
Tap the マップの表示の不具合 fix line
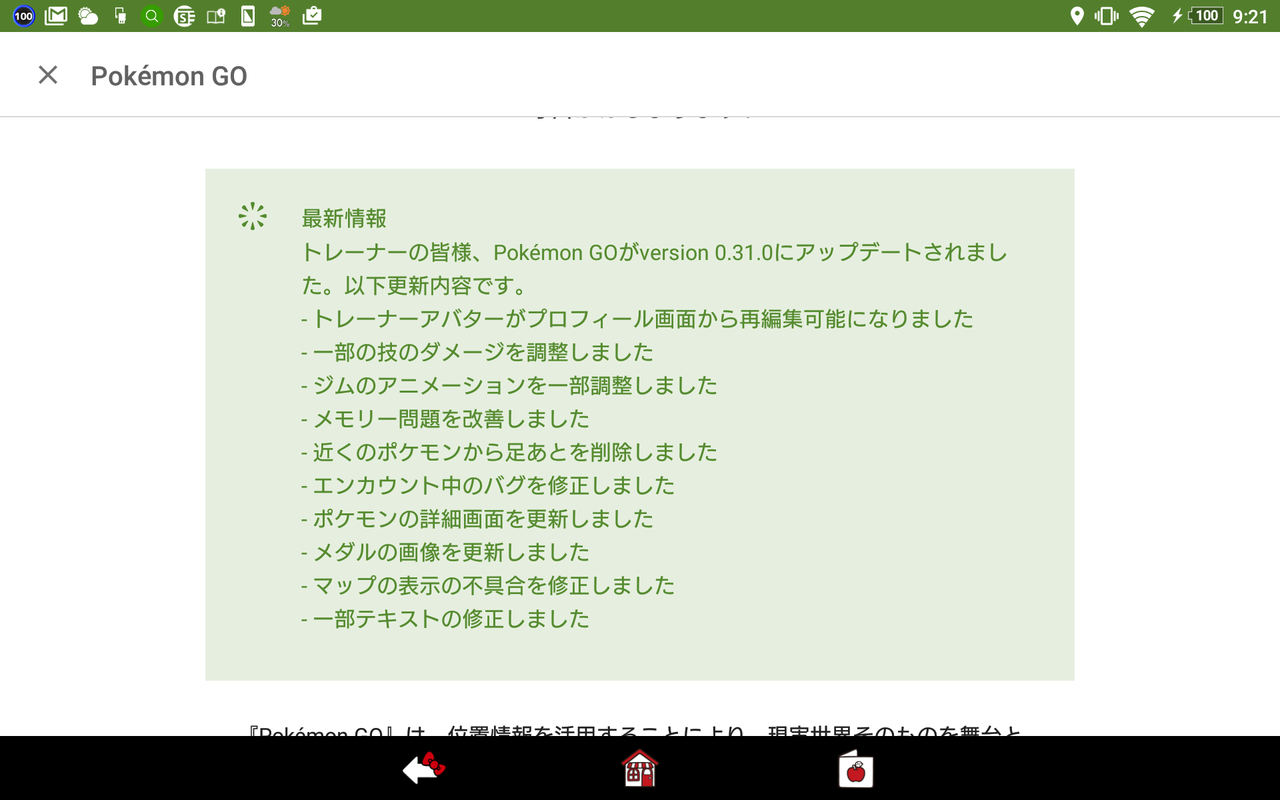coord(488,585)
